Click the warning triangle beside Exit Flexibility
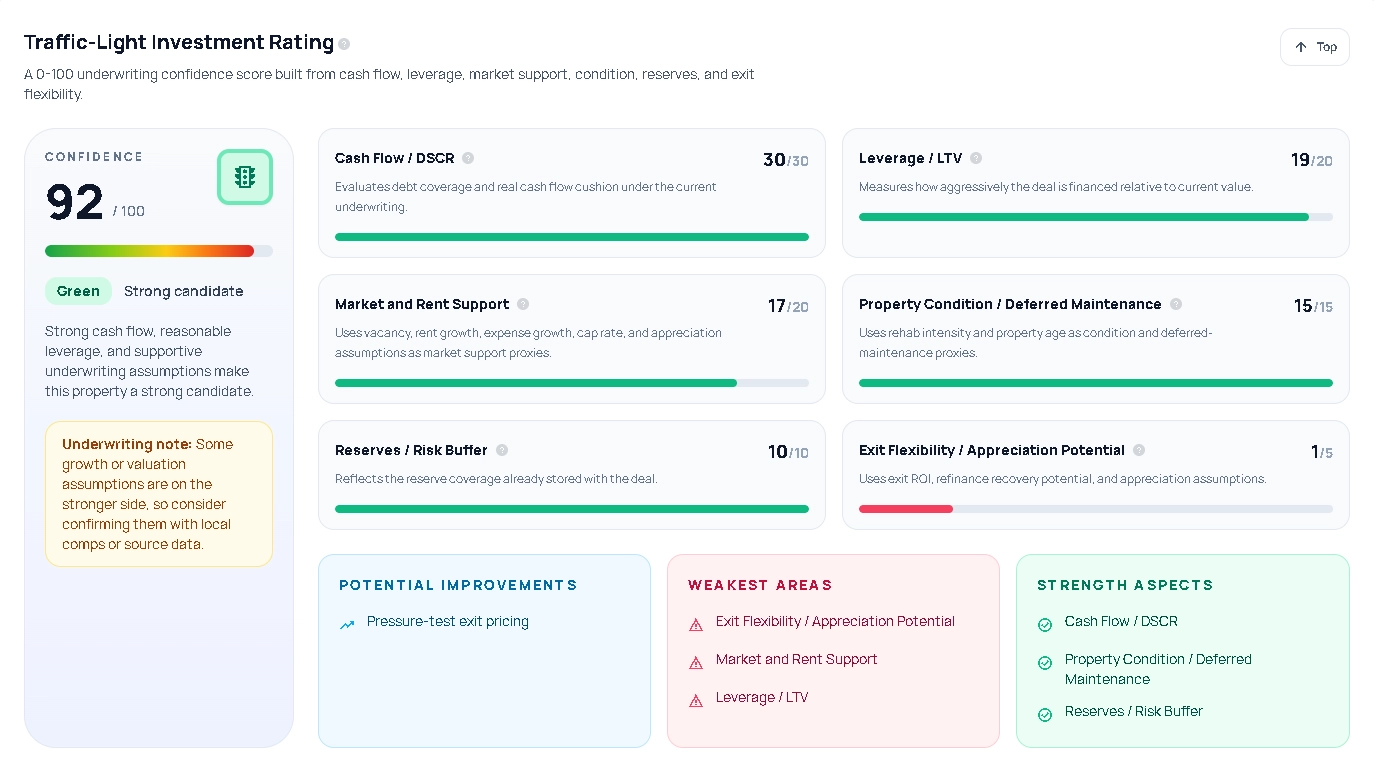This screenshot has width=1374, height=770. [695, 623]
